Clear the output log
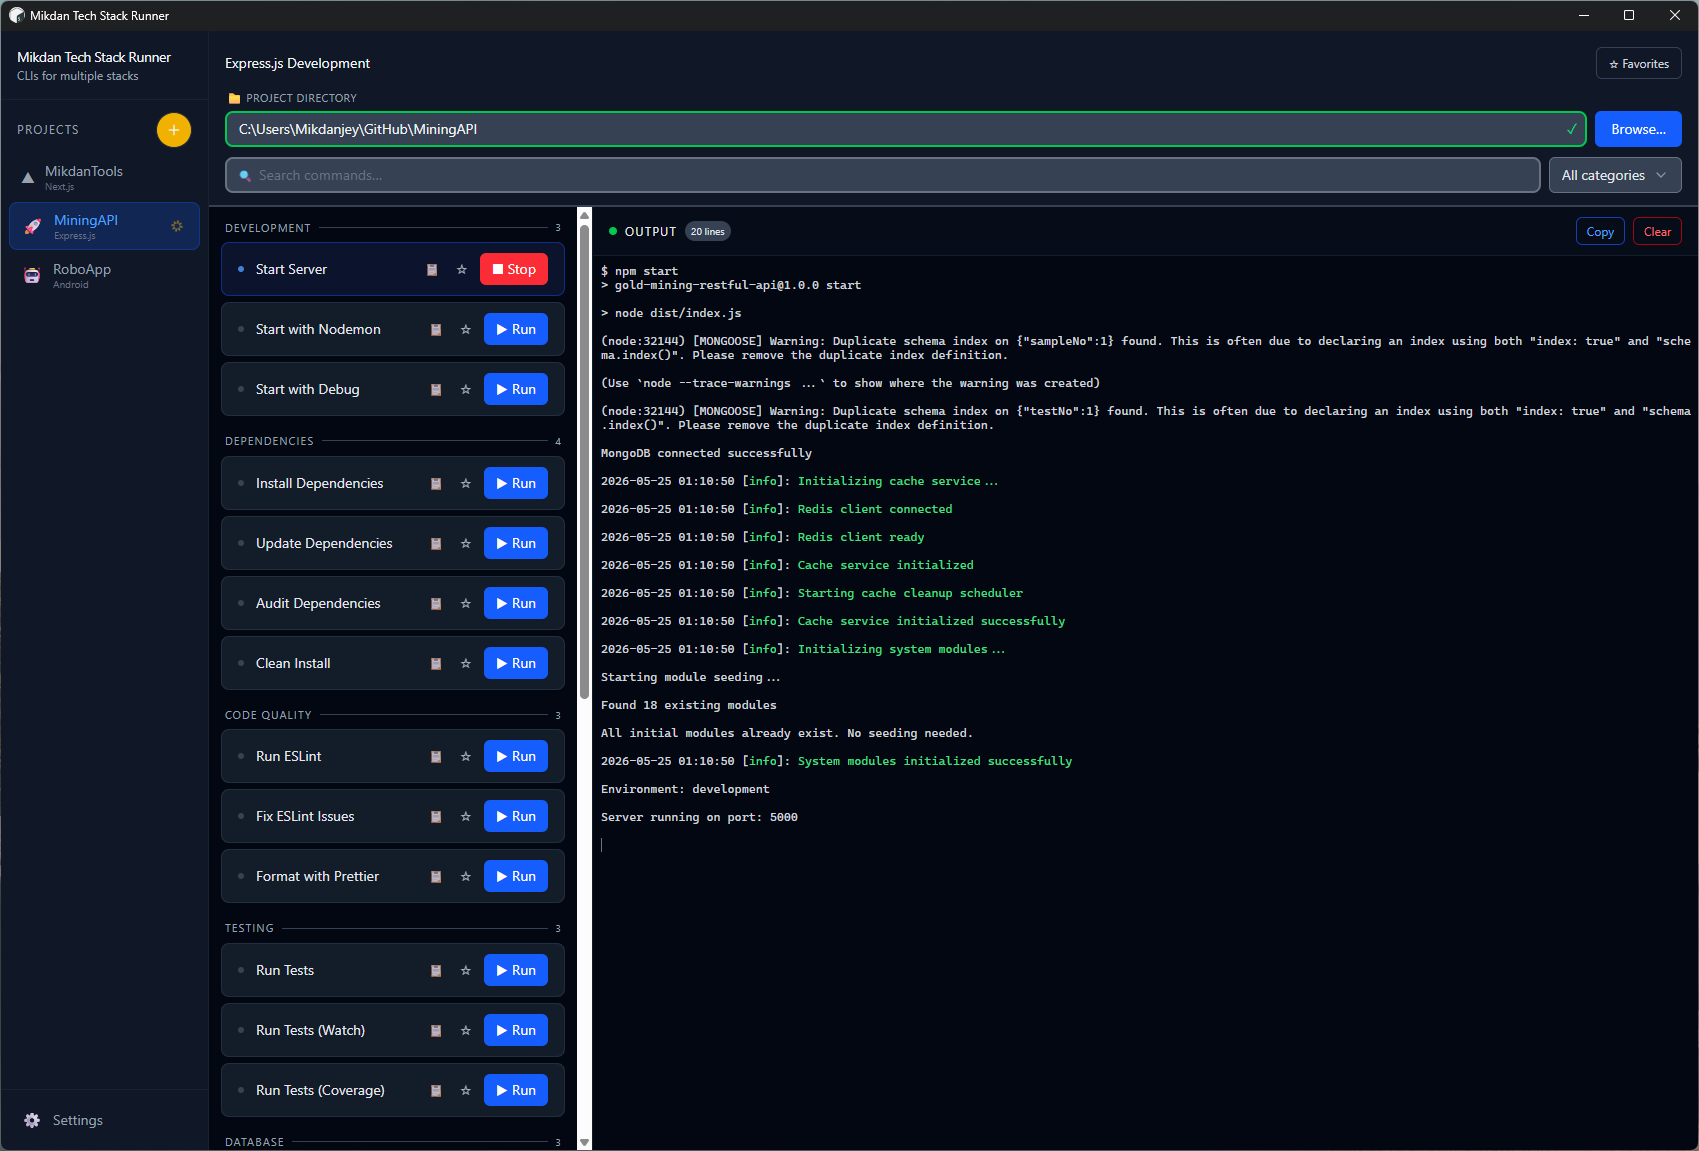1699x1151 pixels. point(1657,232)
